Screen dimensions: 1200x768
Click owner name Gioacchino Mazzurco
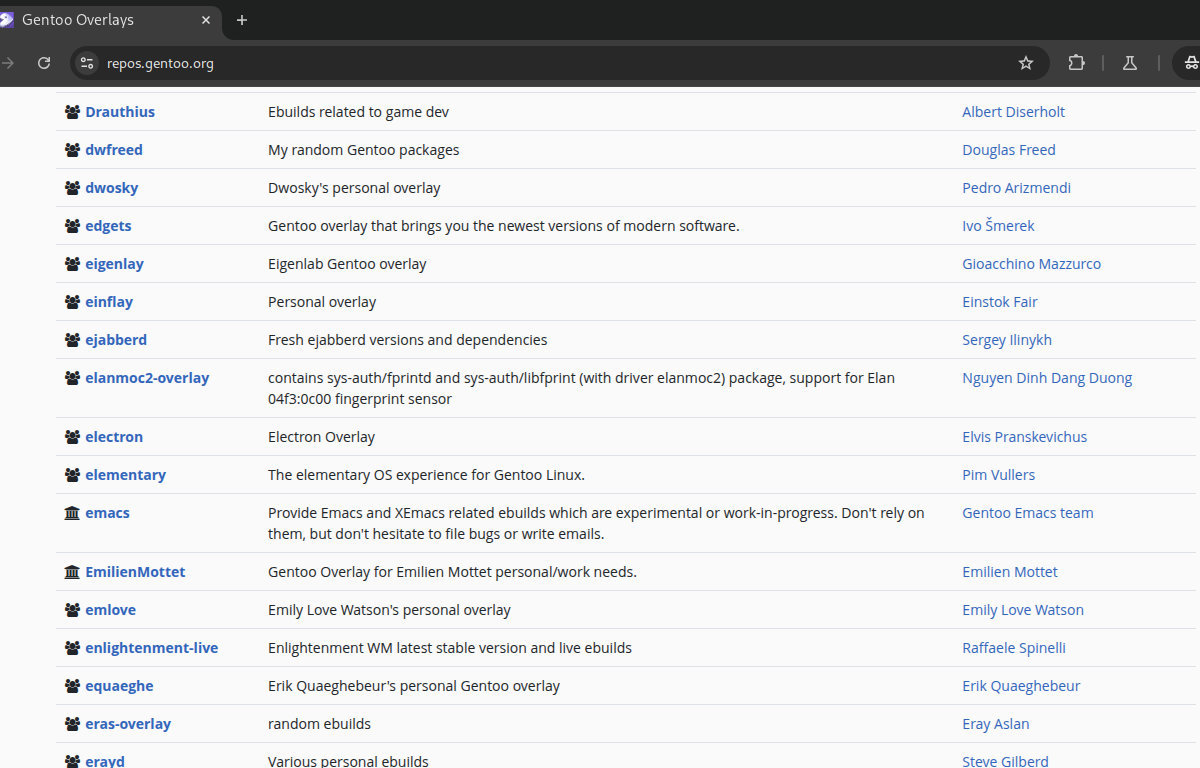pos(1031,264)
